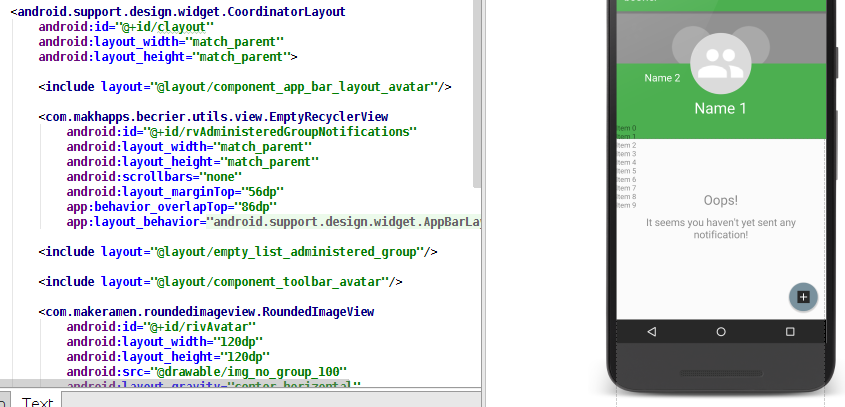Tap the floating add button in preview

804,296
